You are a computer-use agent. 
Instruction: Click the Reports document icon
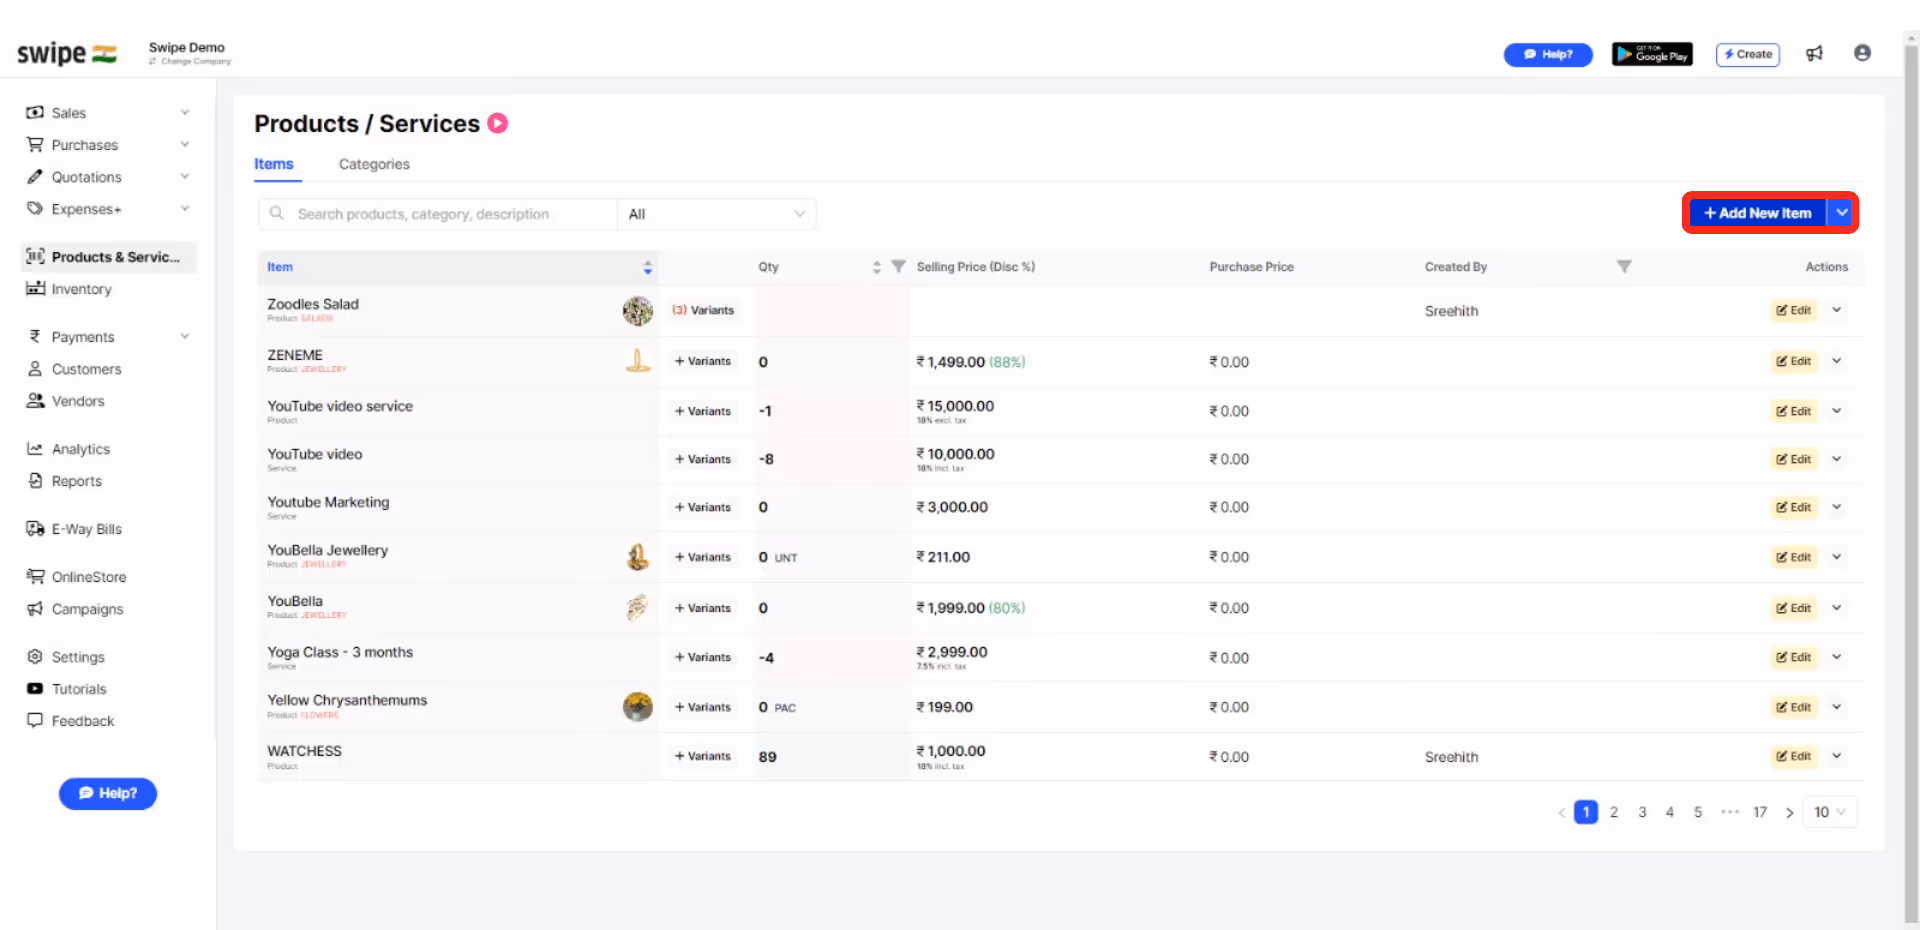pos(35,481)
